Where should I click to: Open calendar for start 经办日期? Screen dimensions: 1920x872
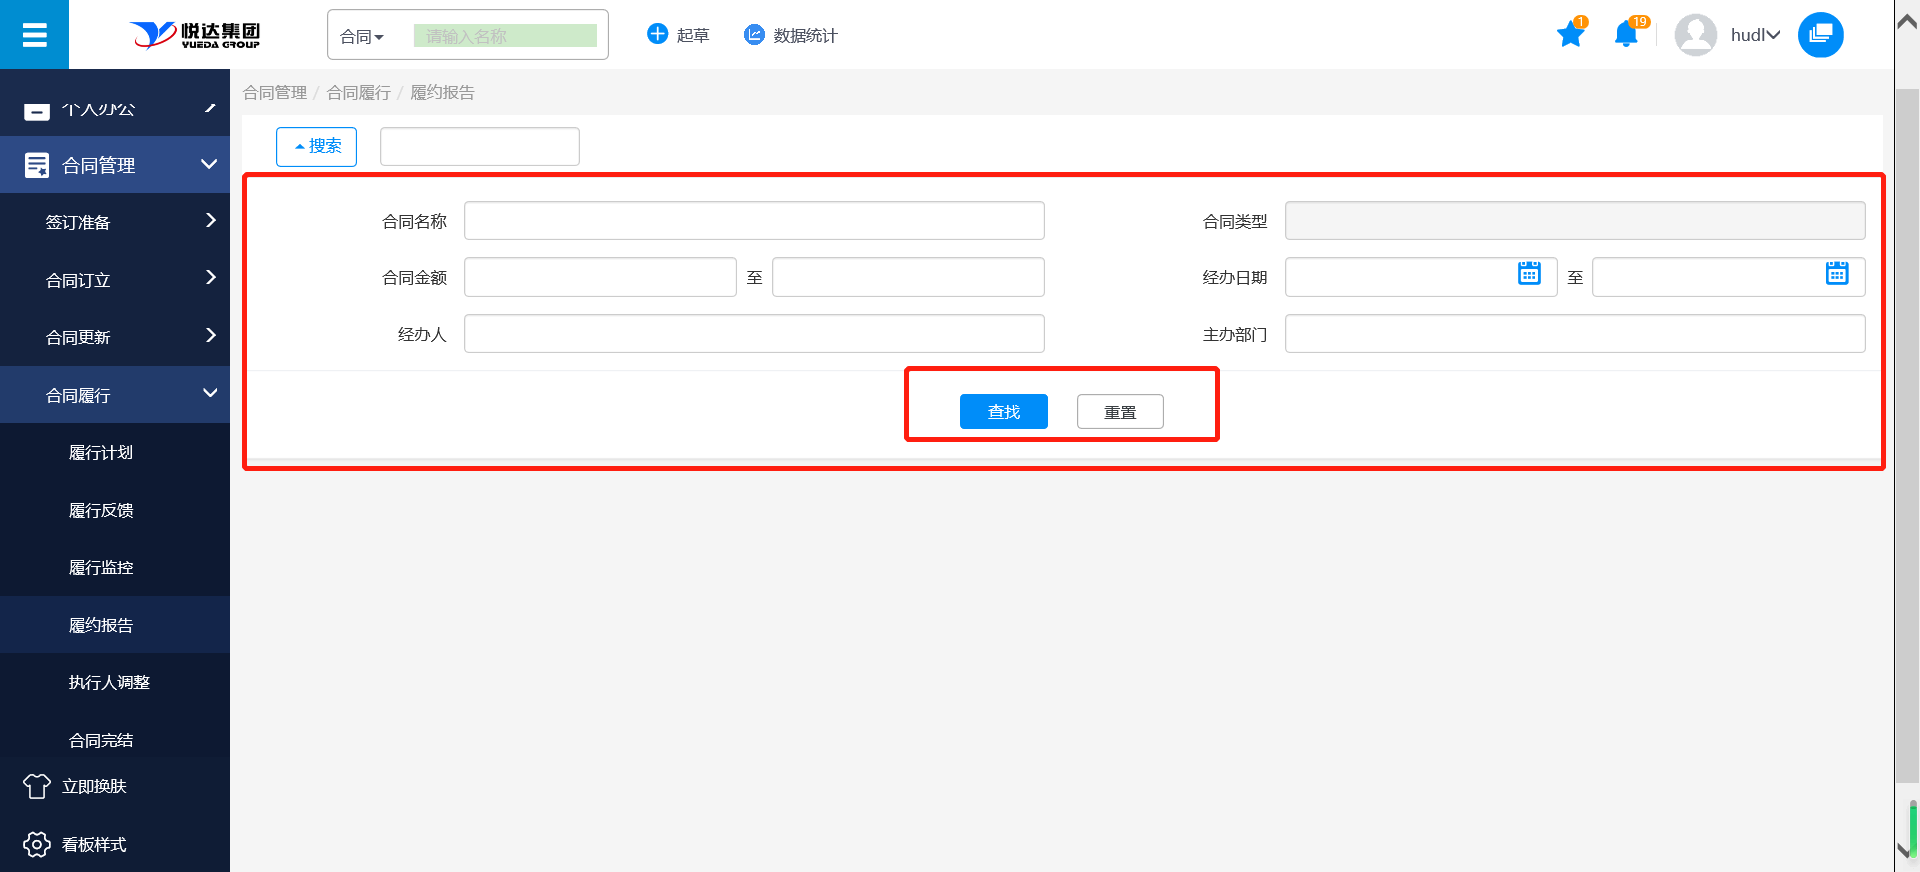[x=1529, y=274]
